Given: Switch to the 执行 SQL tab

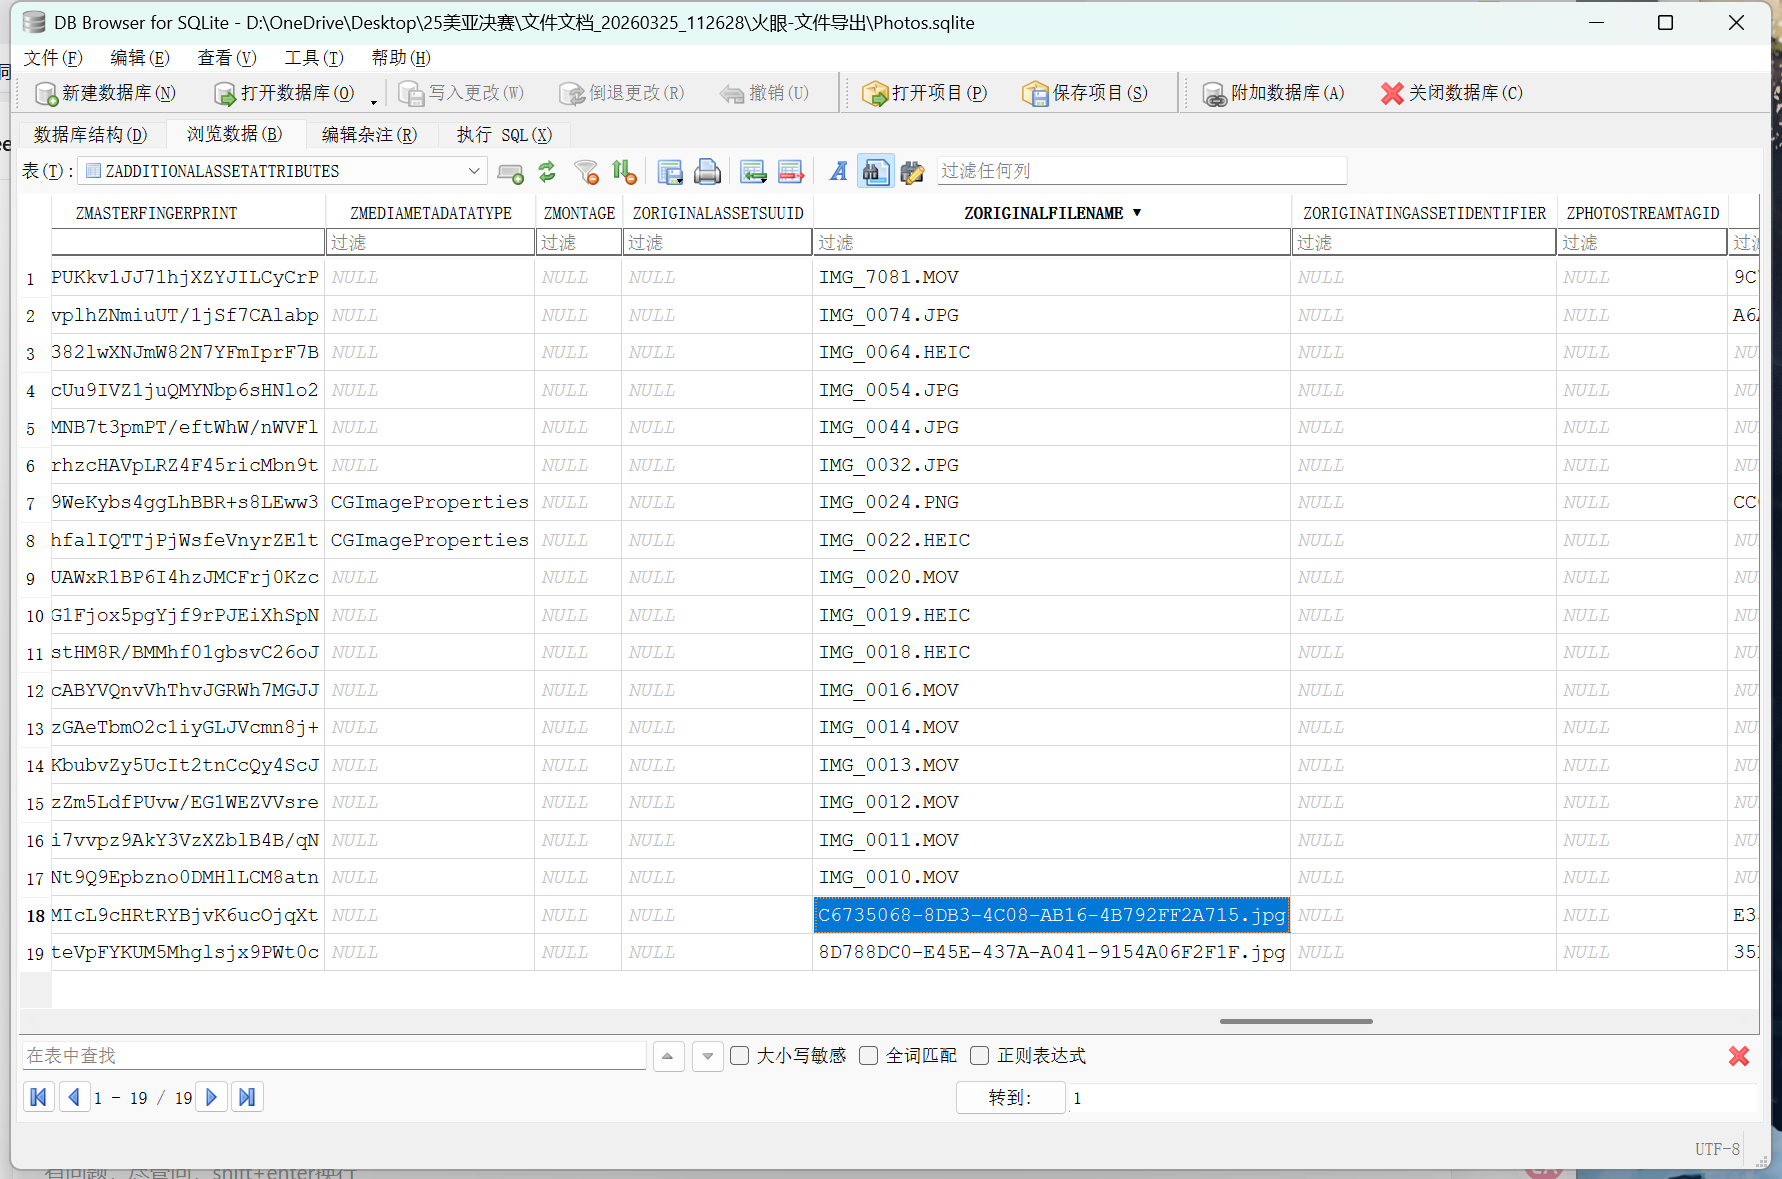Looking at the screenshot, I should click(x=504, y=135).
